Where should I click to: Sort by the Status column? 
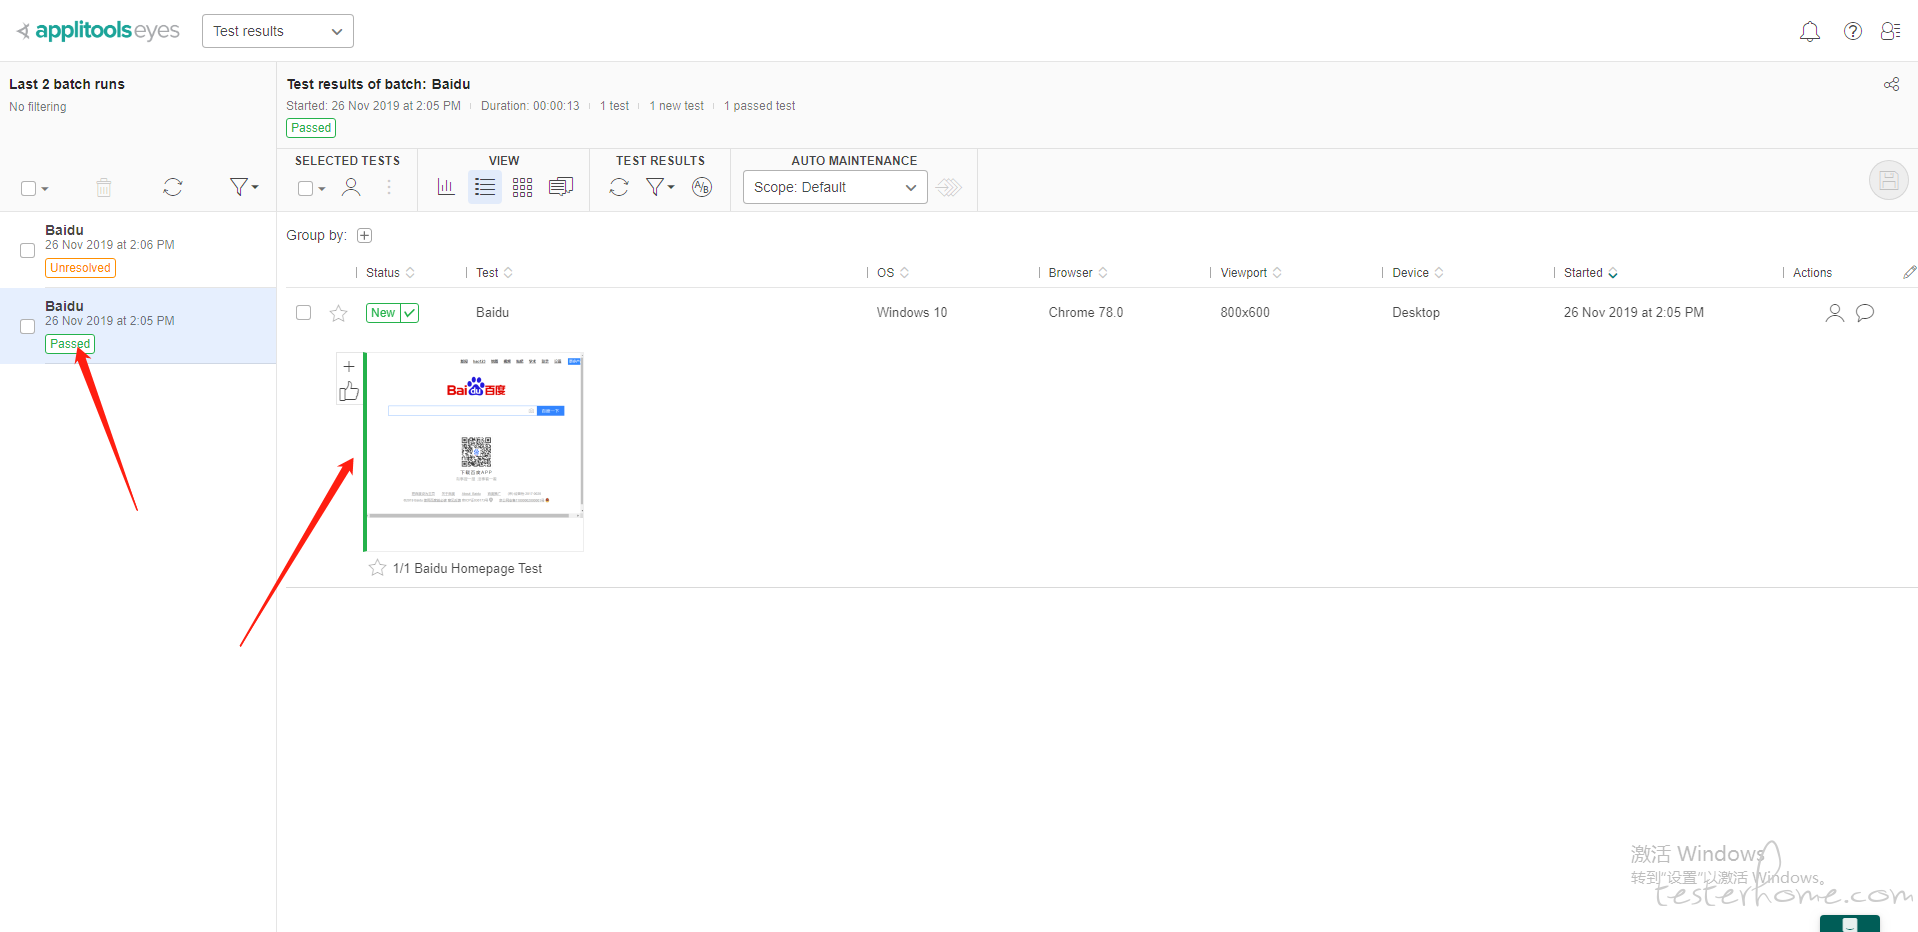390,273
